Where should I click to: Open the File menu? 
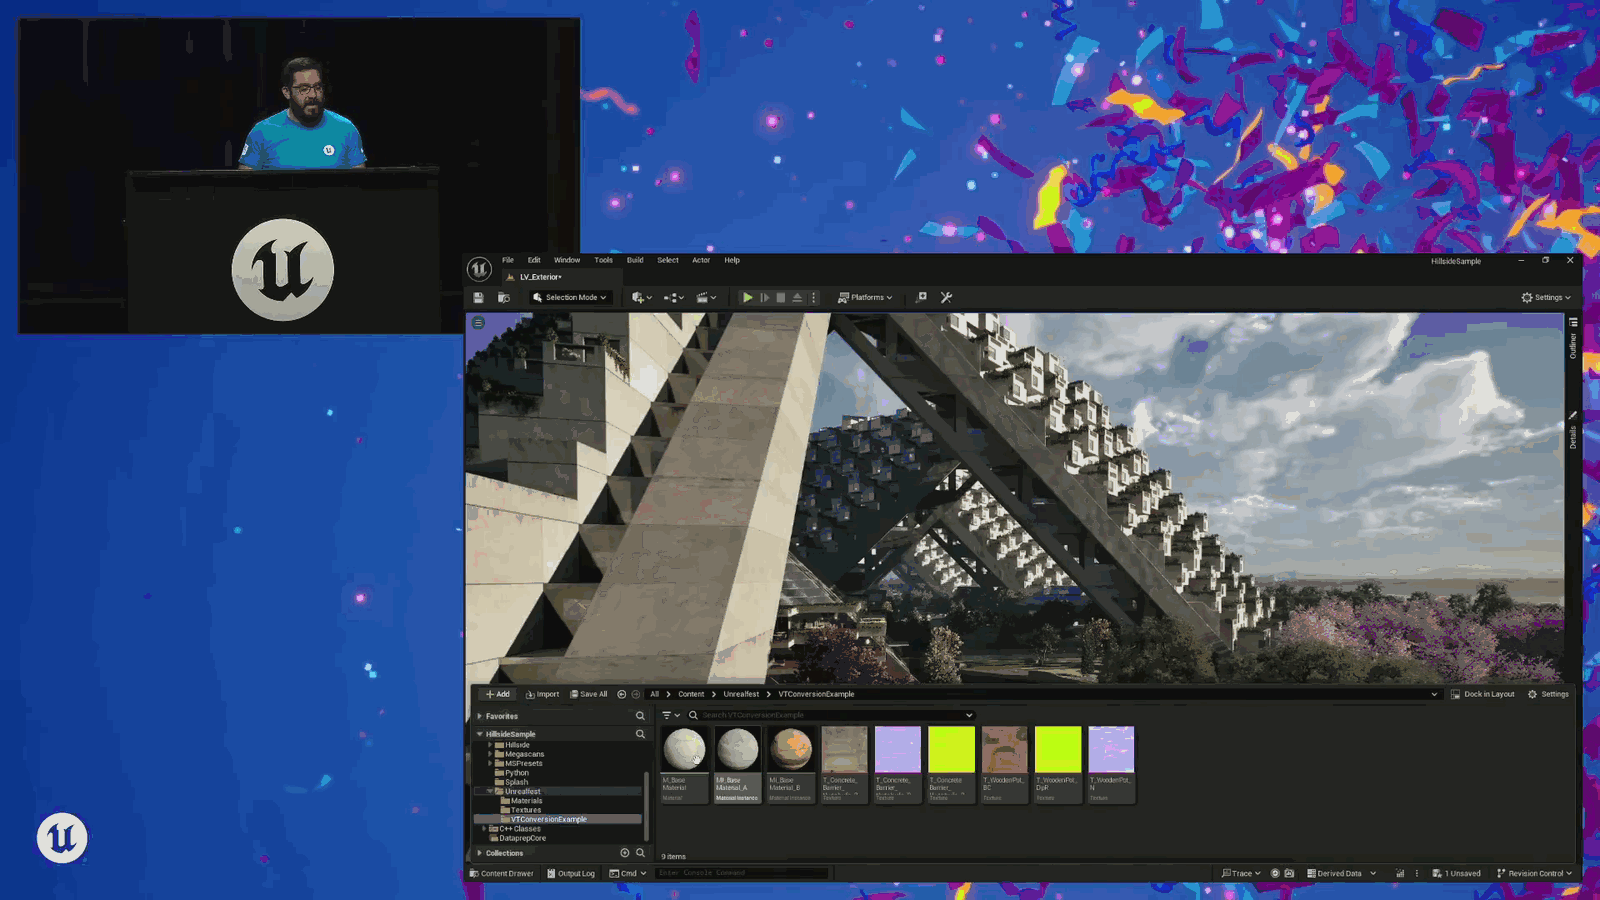click(508, 260)
